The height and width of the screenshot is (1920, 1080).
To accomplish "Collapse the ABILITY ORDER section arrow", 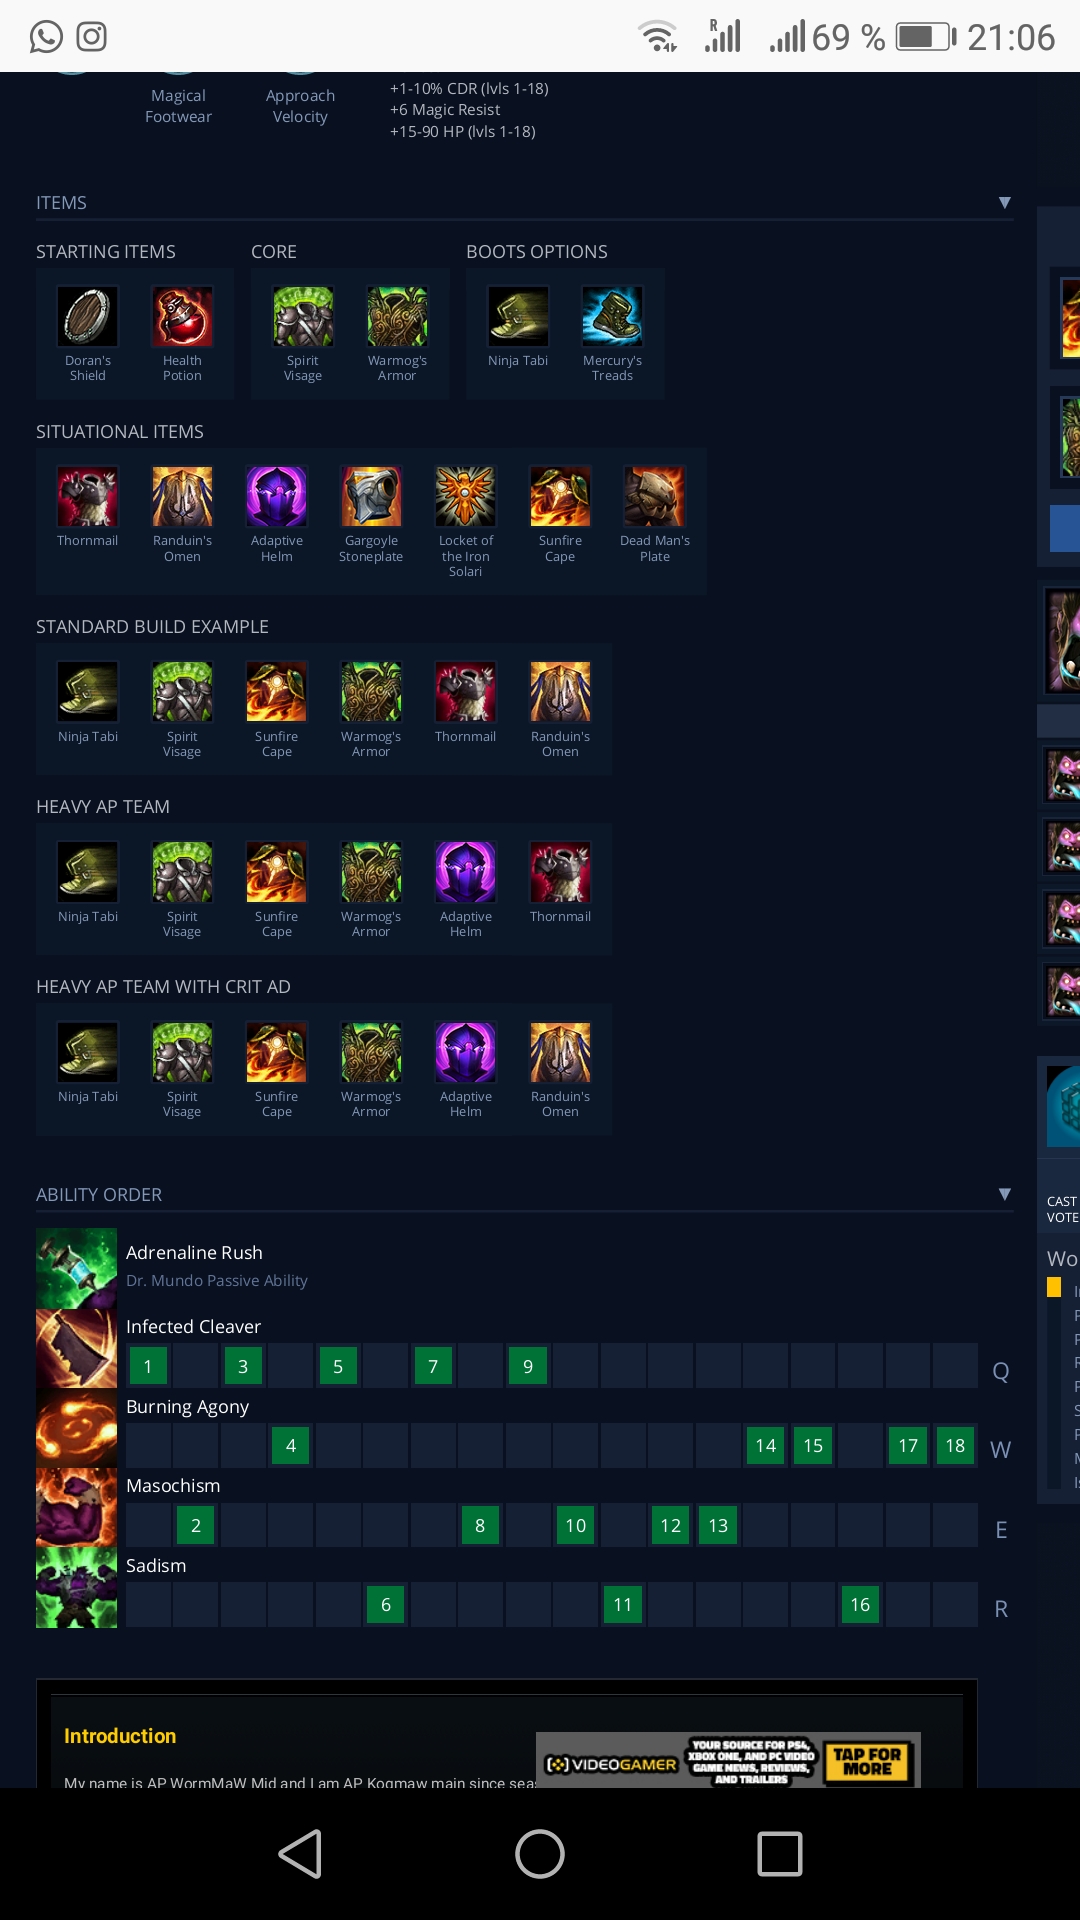I will coord(1005,1194).
